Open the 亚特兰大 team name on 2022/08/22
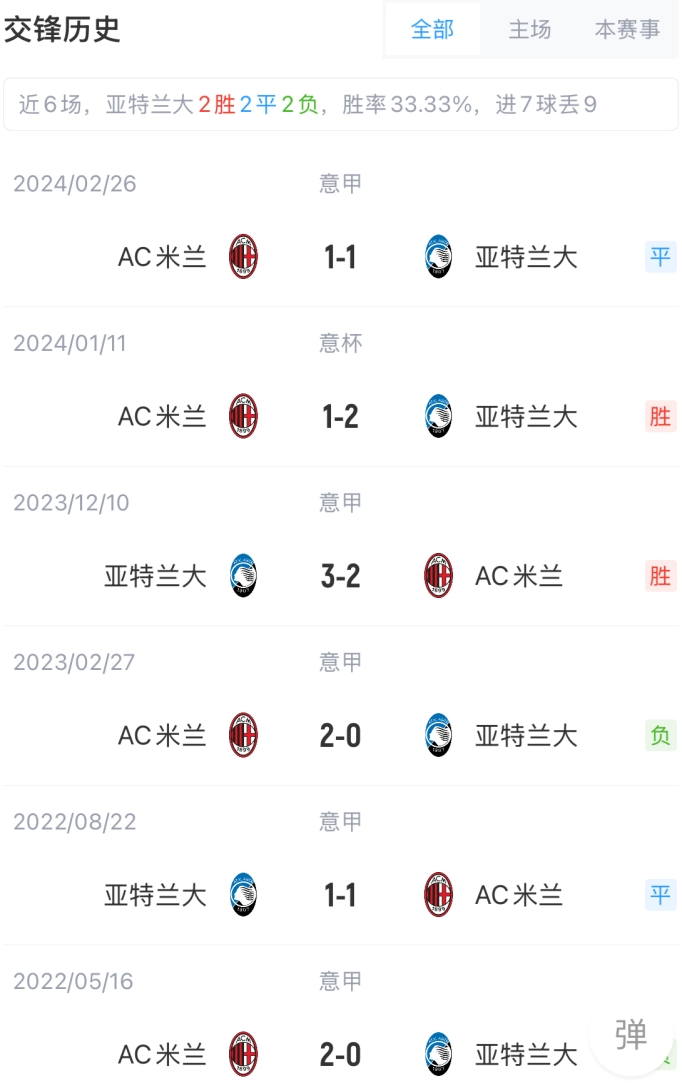Screen dimensions: 682x1088 coord(155,895)
